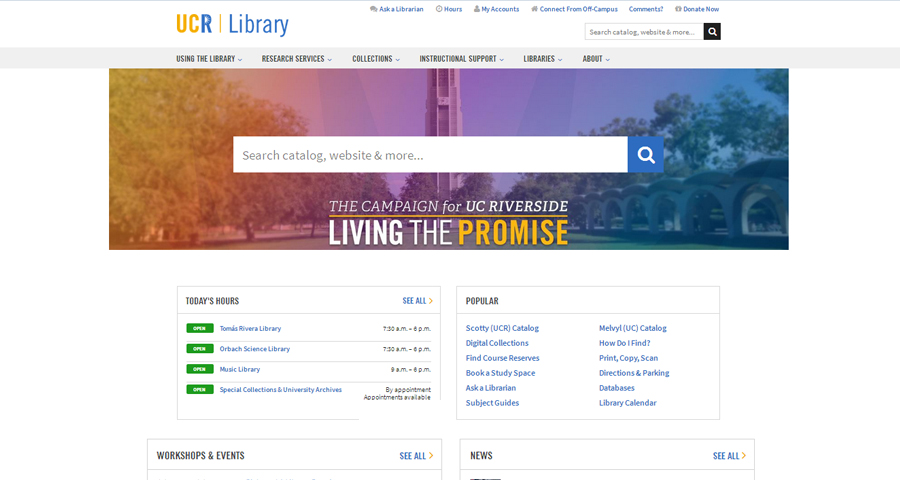Click the UCR Library logo
The image size is (900, 480).
click(232, 24)
